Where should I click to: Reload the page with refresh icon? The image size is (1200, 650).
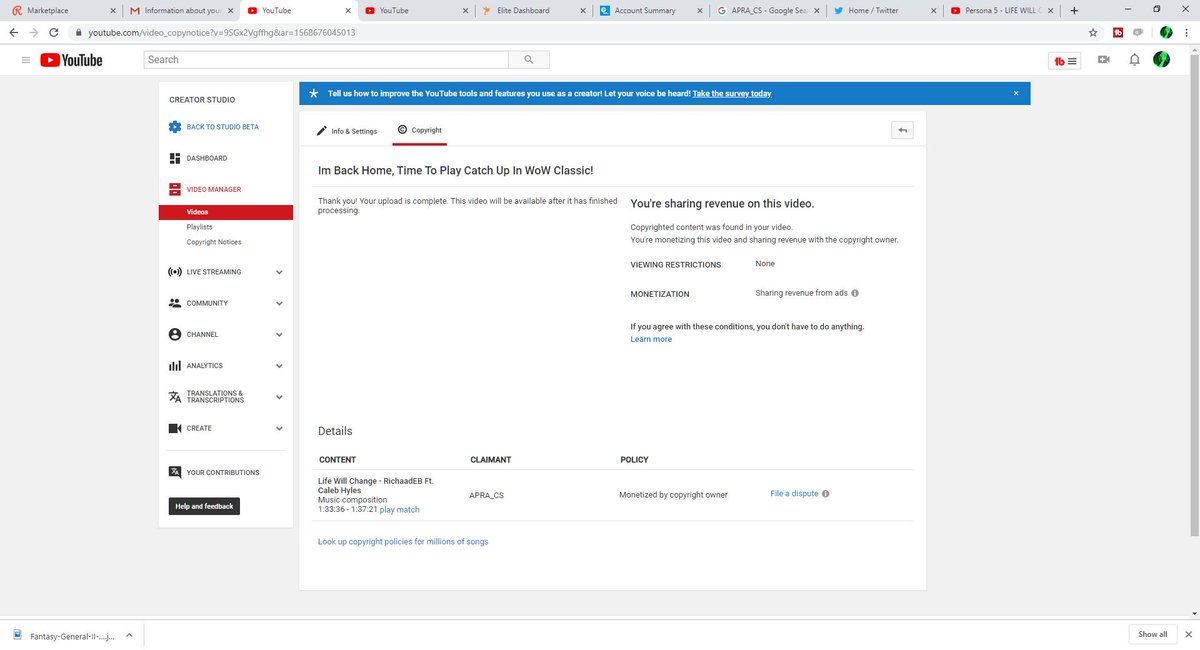click(56, 32)
